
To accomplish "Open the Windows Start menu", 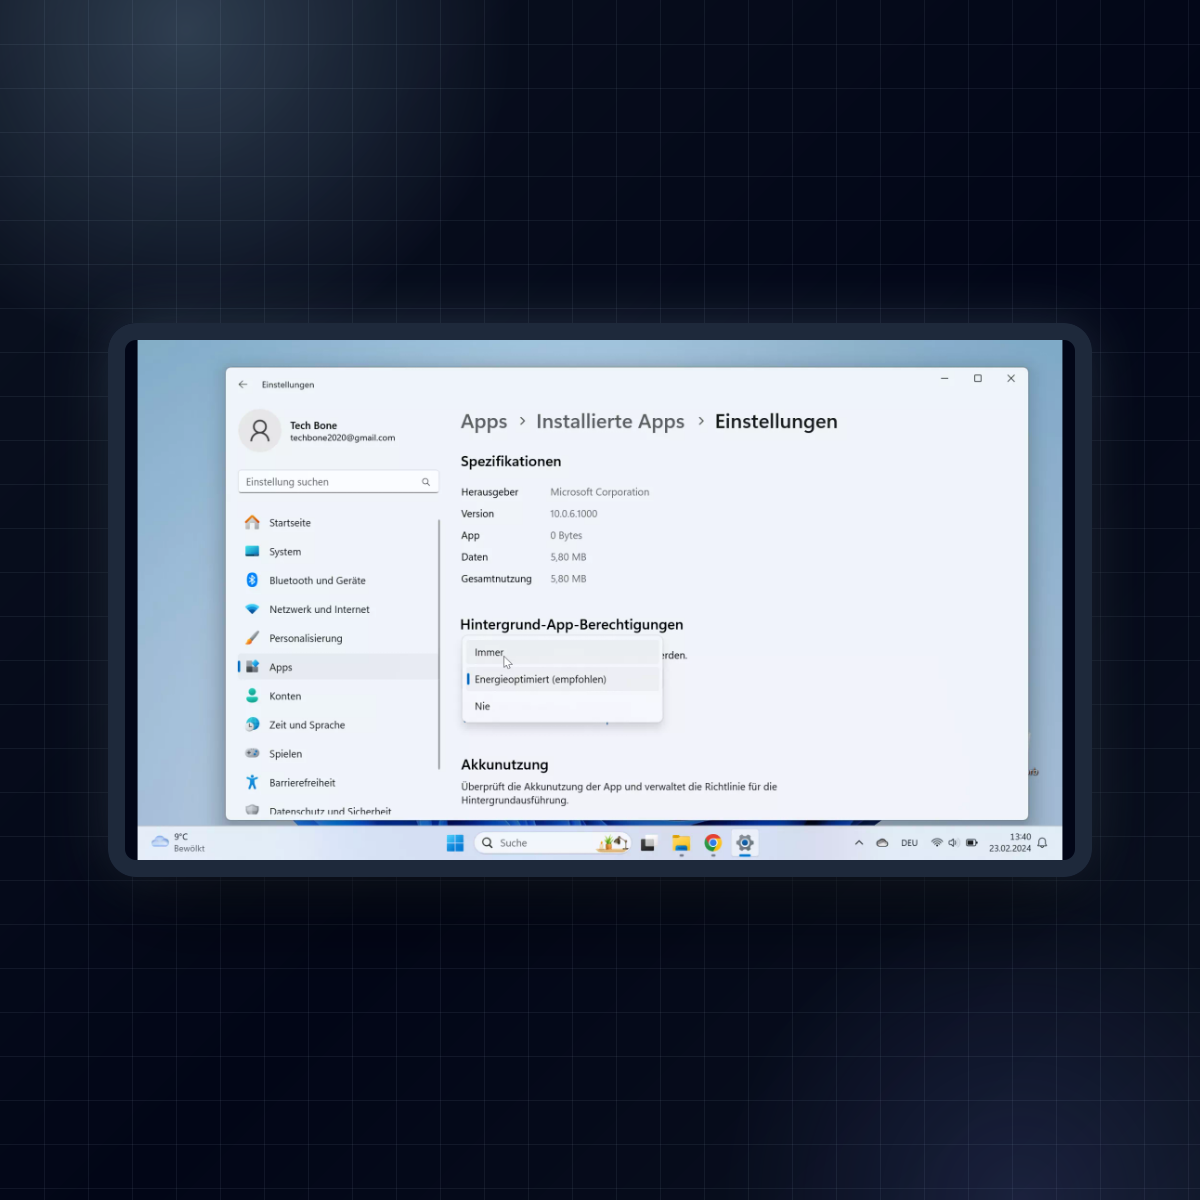I will point(455,843).
